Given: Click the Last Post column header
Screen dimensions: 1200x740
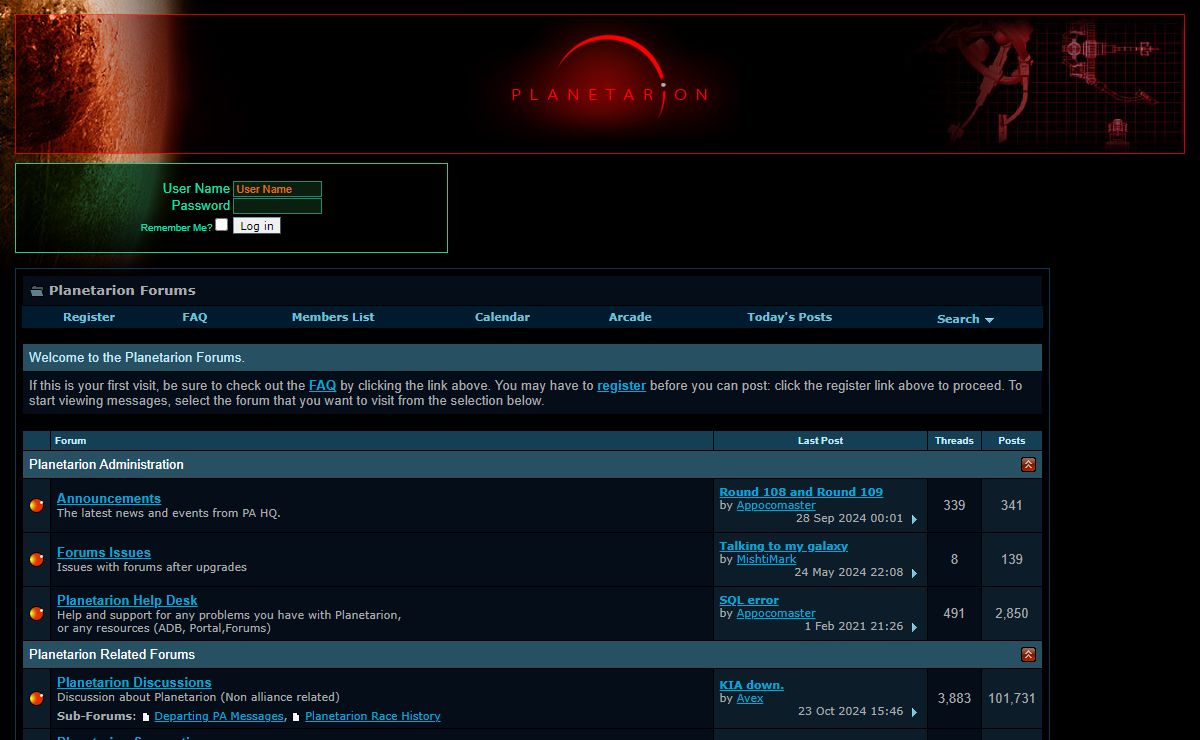Looking at the screenshot, I should [820, 440].
